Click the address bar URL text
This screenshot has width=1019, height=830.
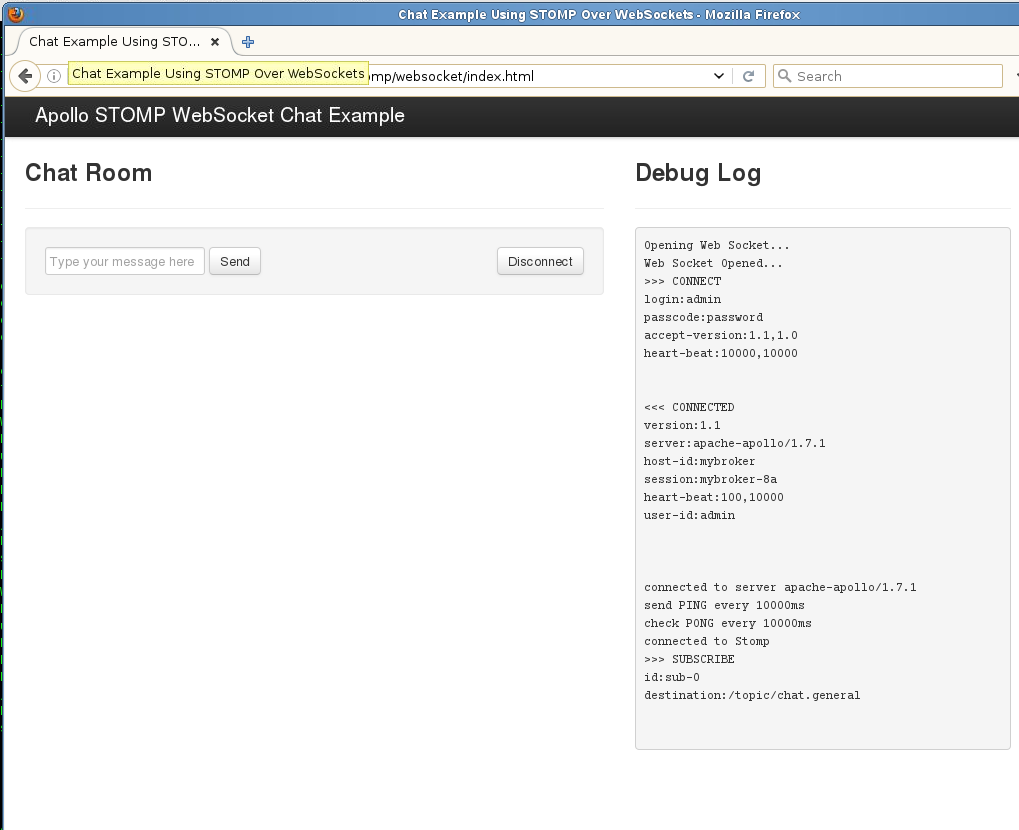tap(452, 76)
